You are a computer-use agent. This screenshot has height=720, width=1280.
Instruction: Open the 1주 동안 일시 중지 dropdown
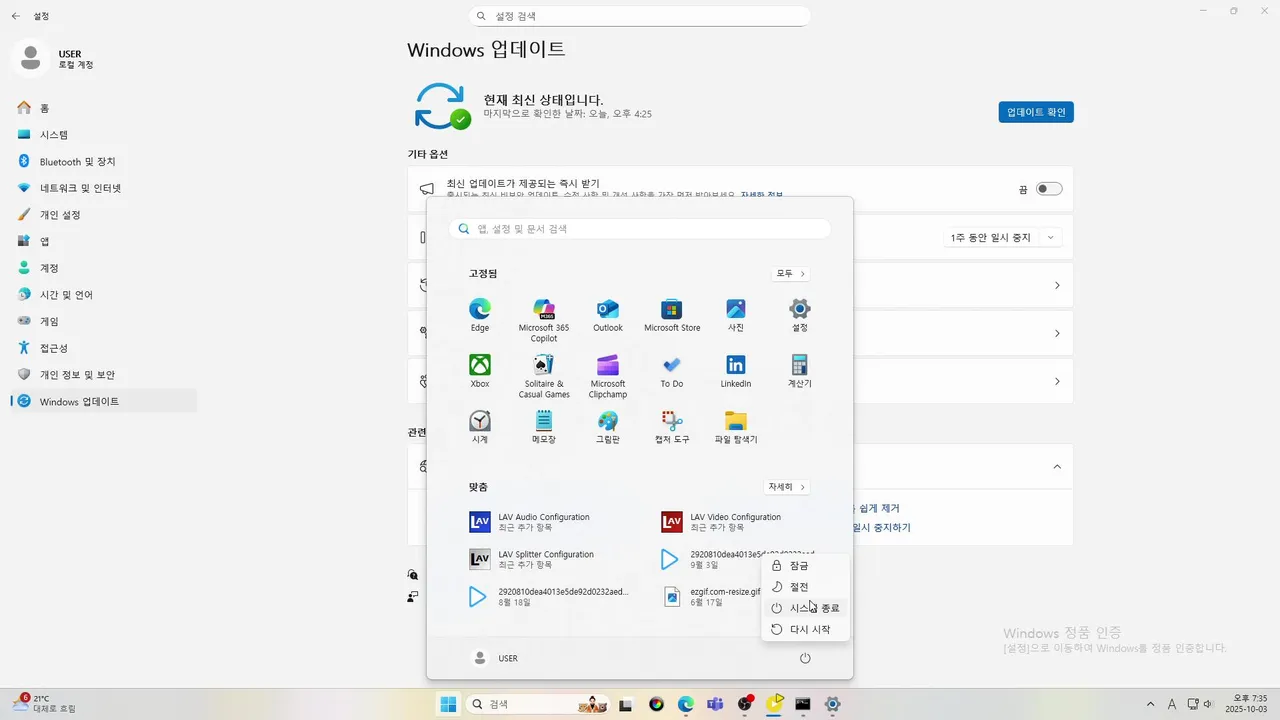click(x=1003, y=237)
